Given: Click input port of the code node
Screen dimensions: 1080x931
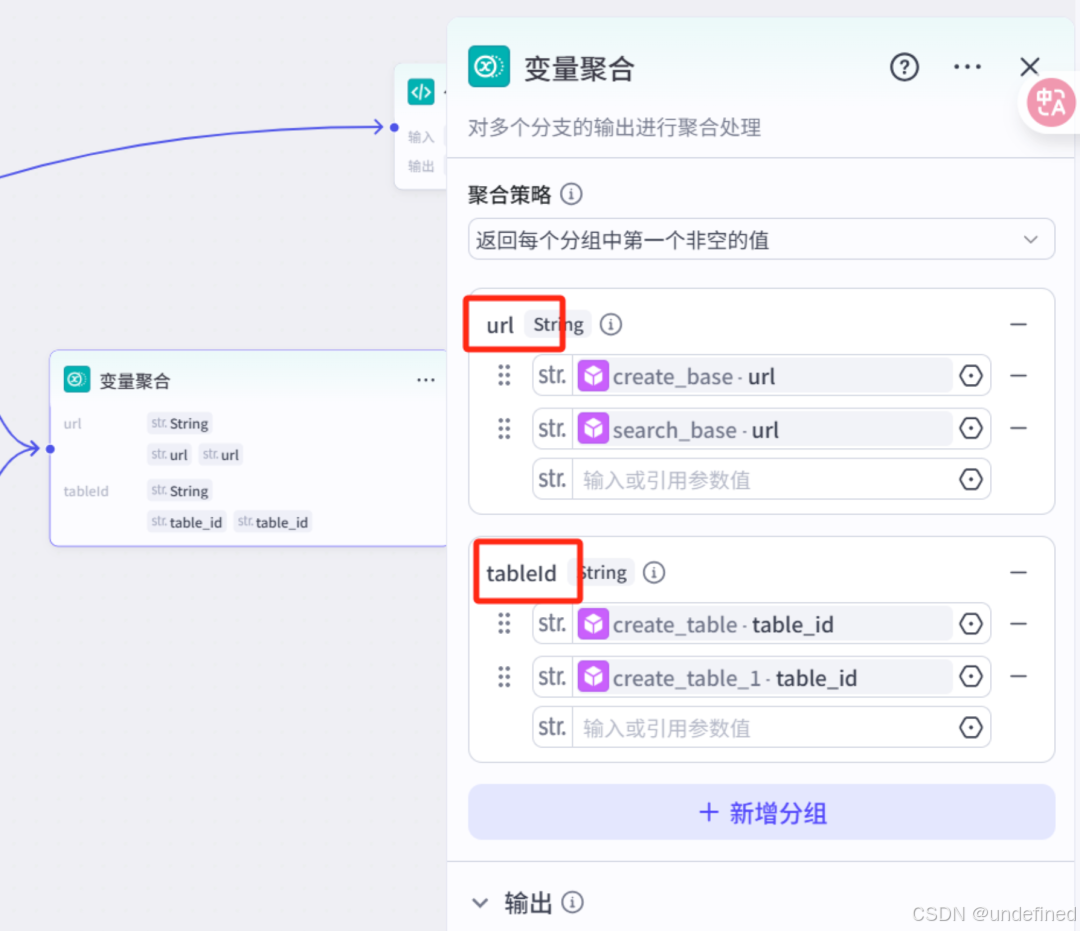Looking at the screenshot, I should [394, 127].
